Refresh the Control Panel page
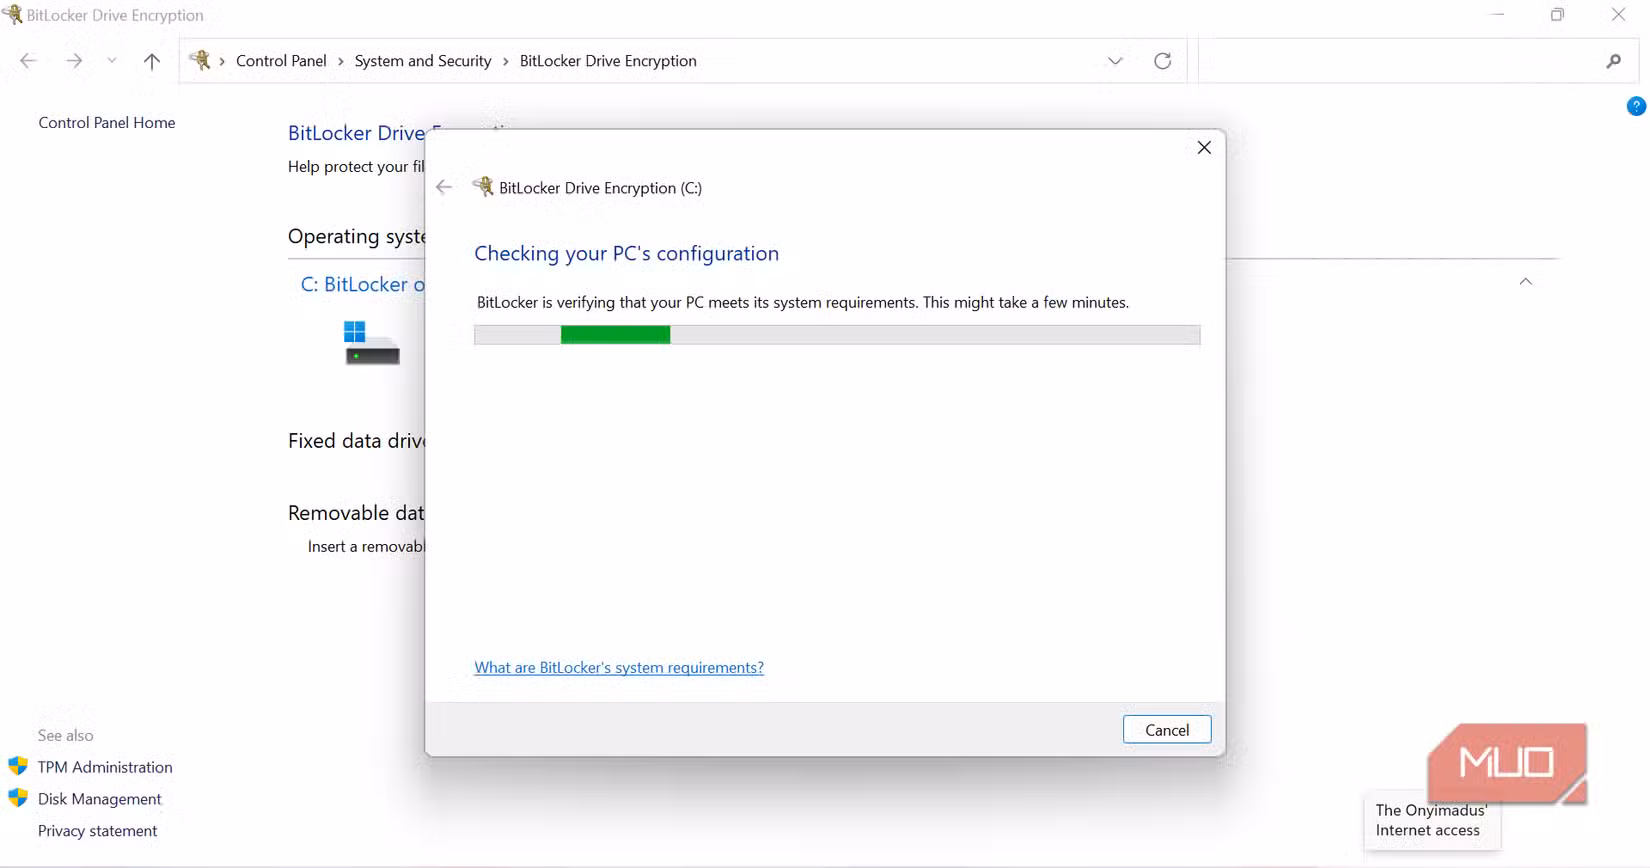1650x868 pixels. pos(1162,61)
